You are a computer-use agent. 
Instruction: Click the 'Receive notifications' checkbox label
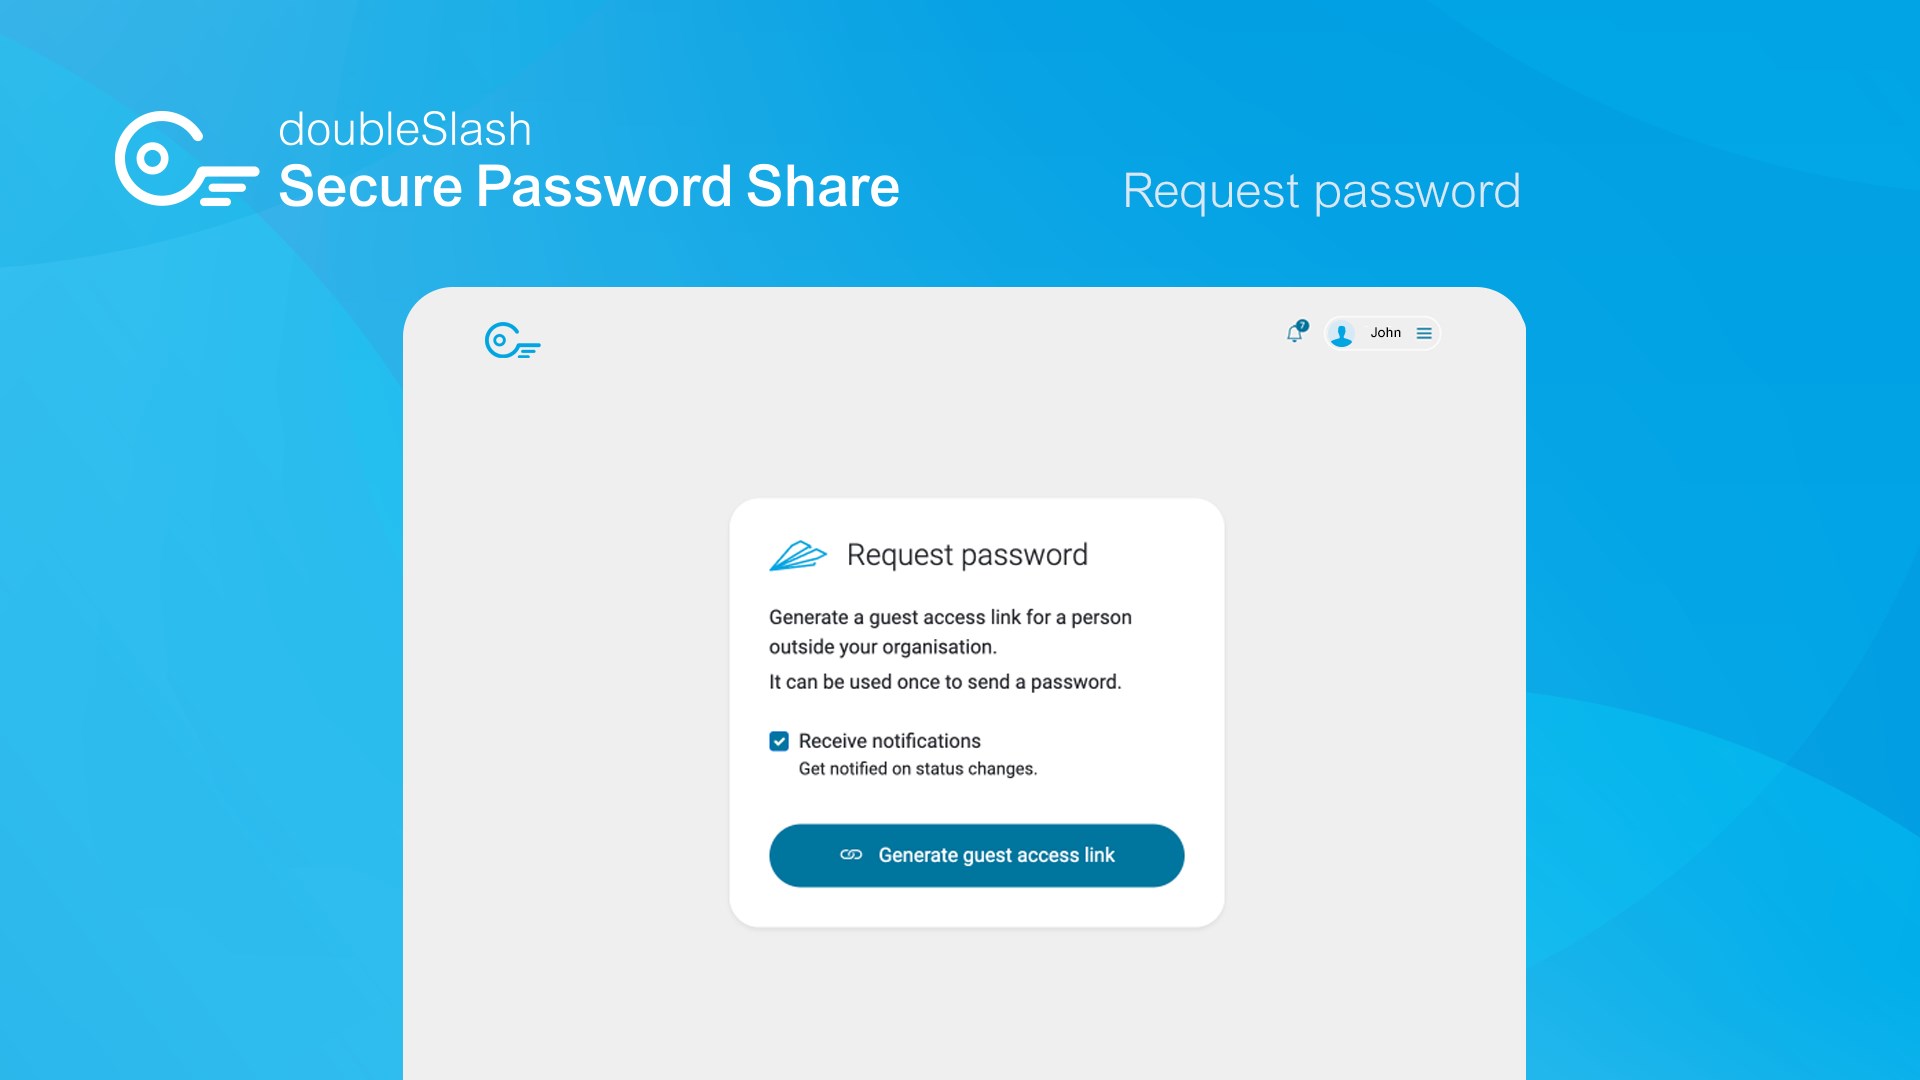click(x=889, y=741)
